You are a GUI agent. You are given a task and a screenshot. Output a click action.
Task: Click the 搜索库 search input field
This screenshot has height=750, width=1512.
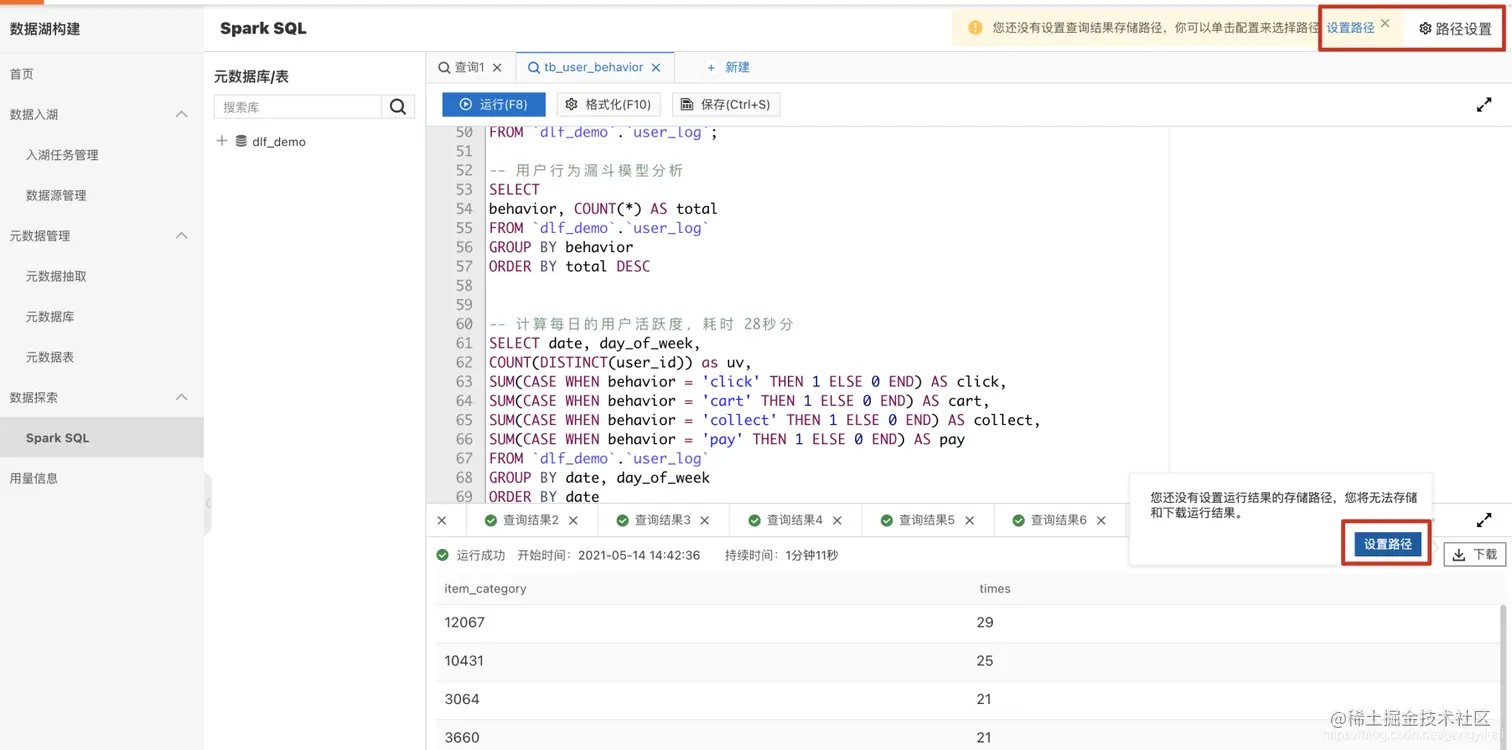tap(298, 107)
